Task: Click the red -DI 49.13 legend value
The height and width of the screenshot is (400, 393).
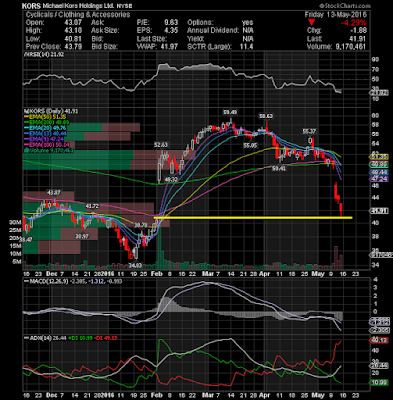Action: tap(105, 338)
